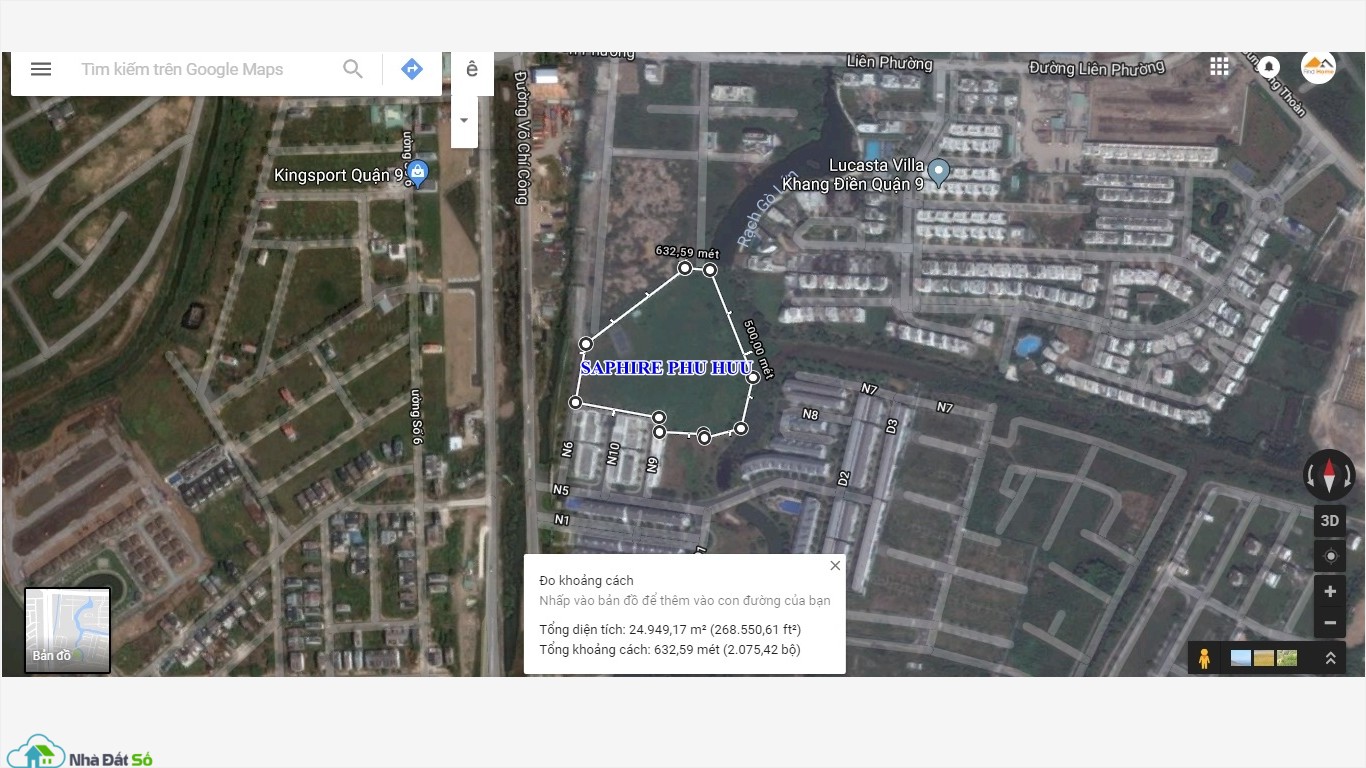
Task: Select the measurement point beside 'PHU HUU' text end
Action: (753, 377)
